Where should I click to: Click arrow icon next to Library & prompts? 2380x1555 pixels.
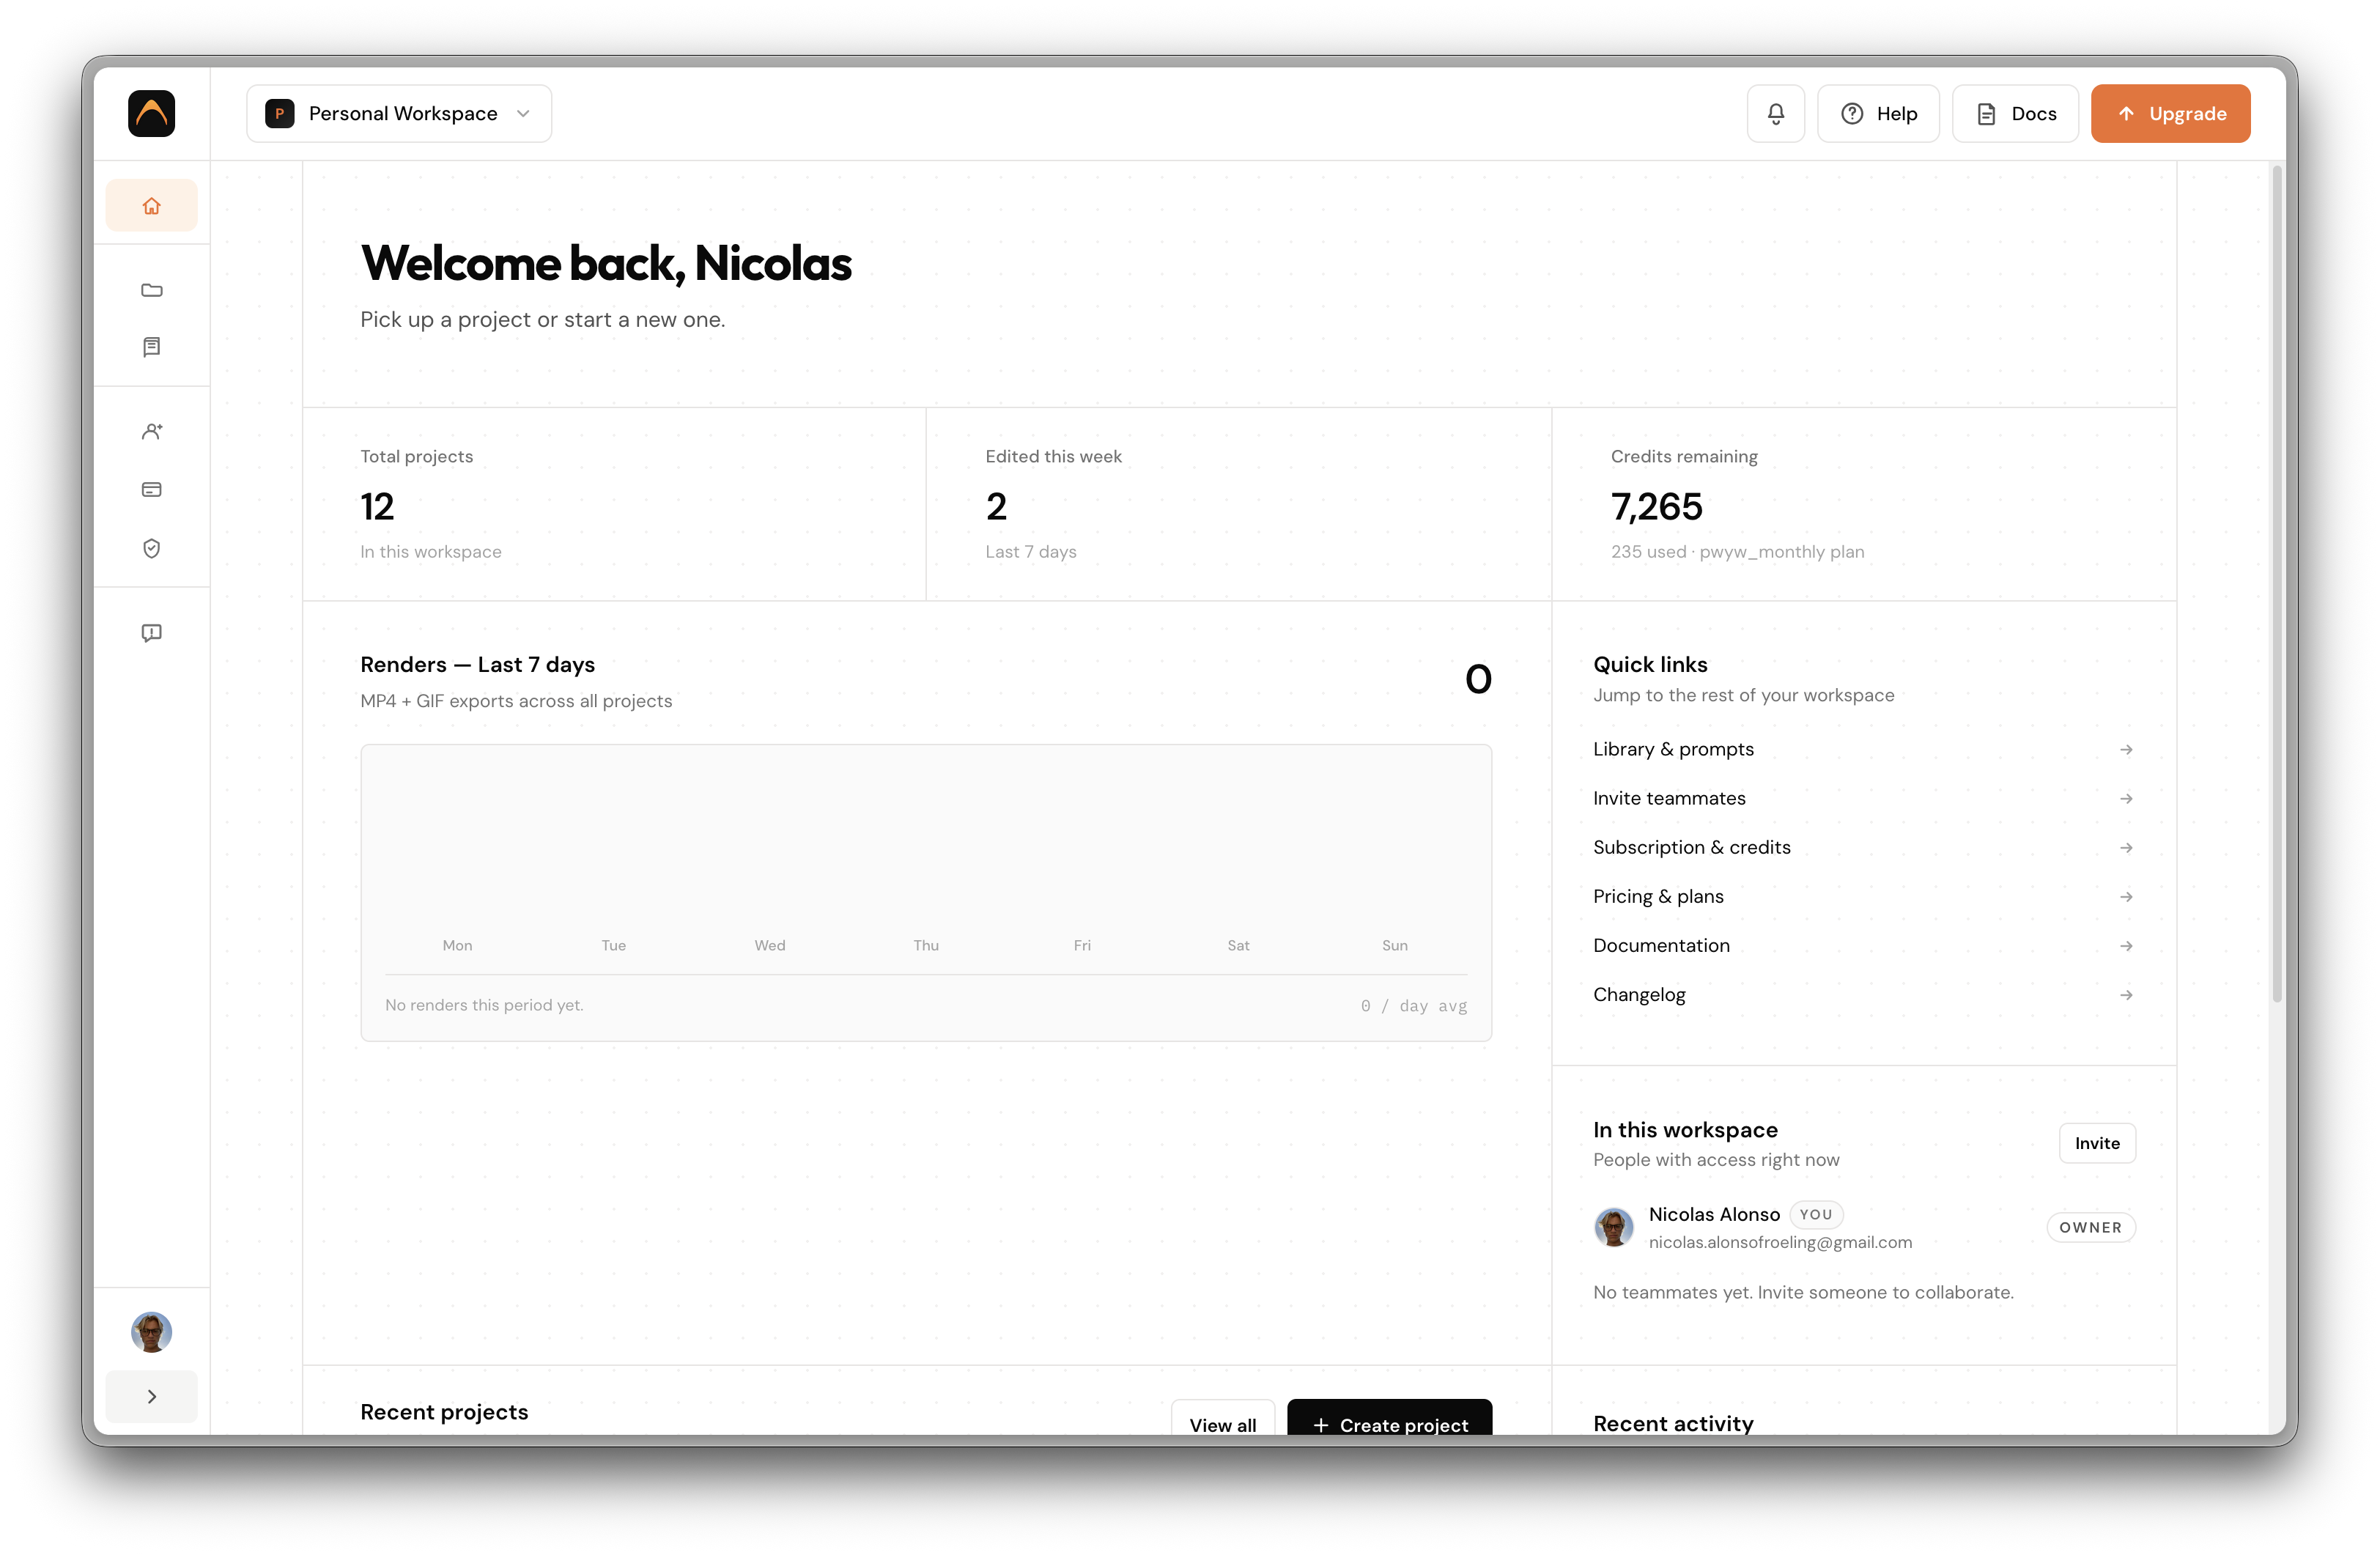2126,749
